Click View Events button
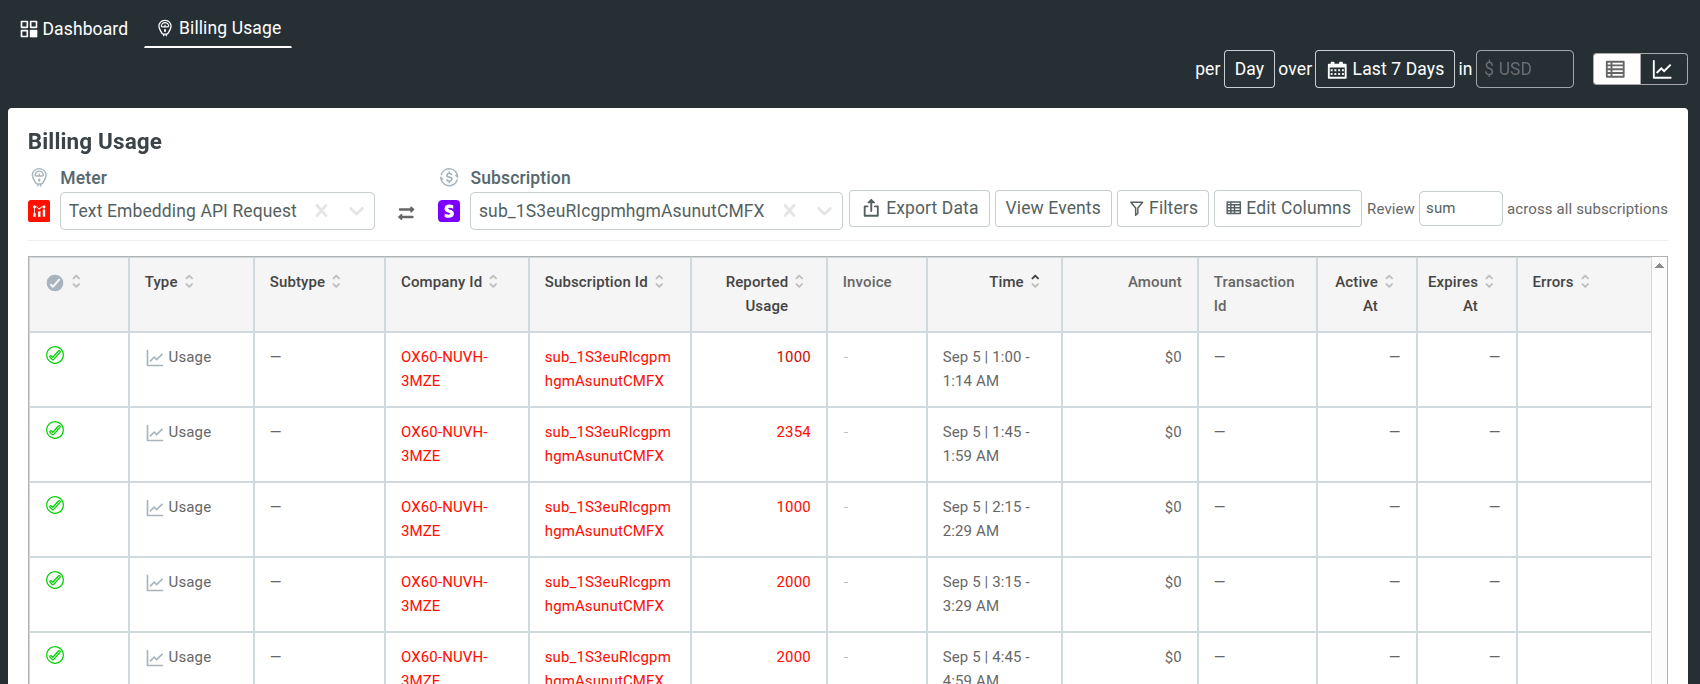 (x=1053, y=208)
